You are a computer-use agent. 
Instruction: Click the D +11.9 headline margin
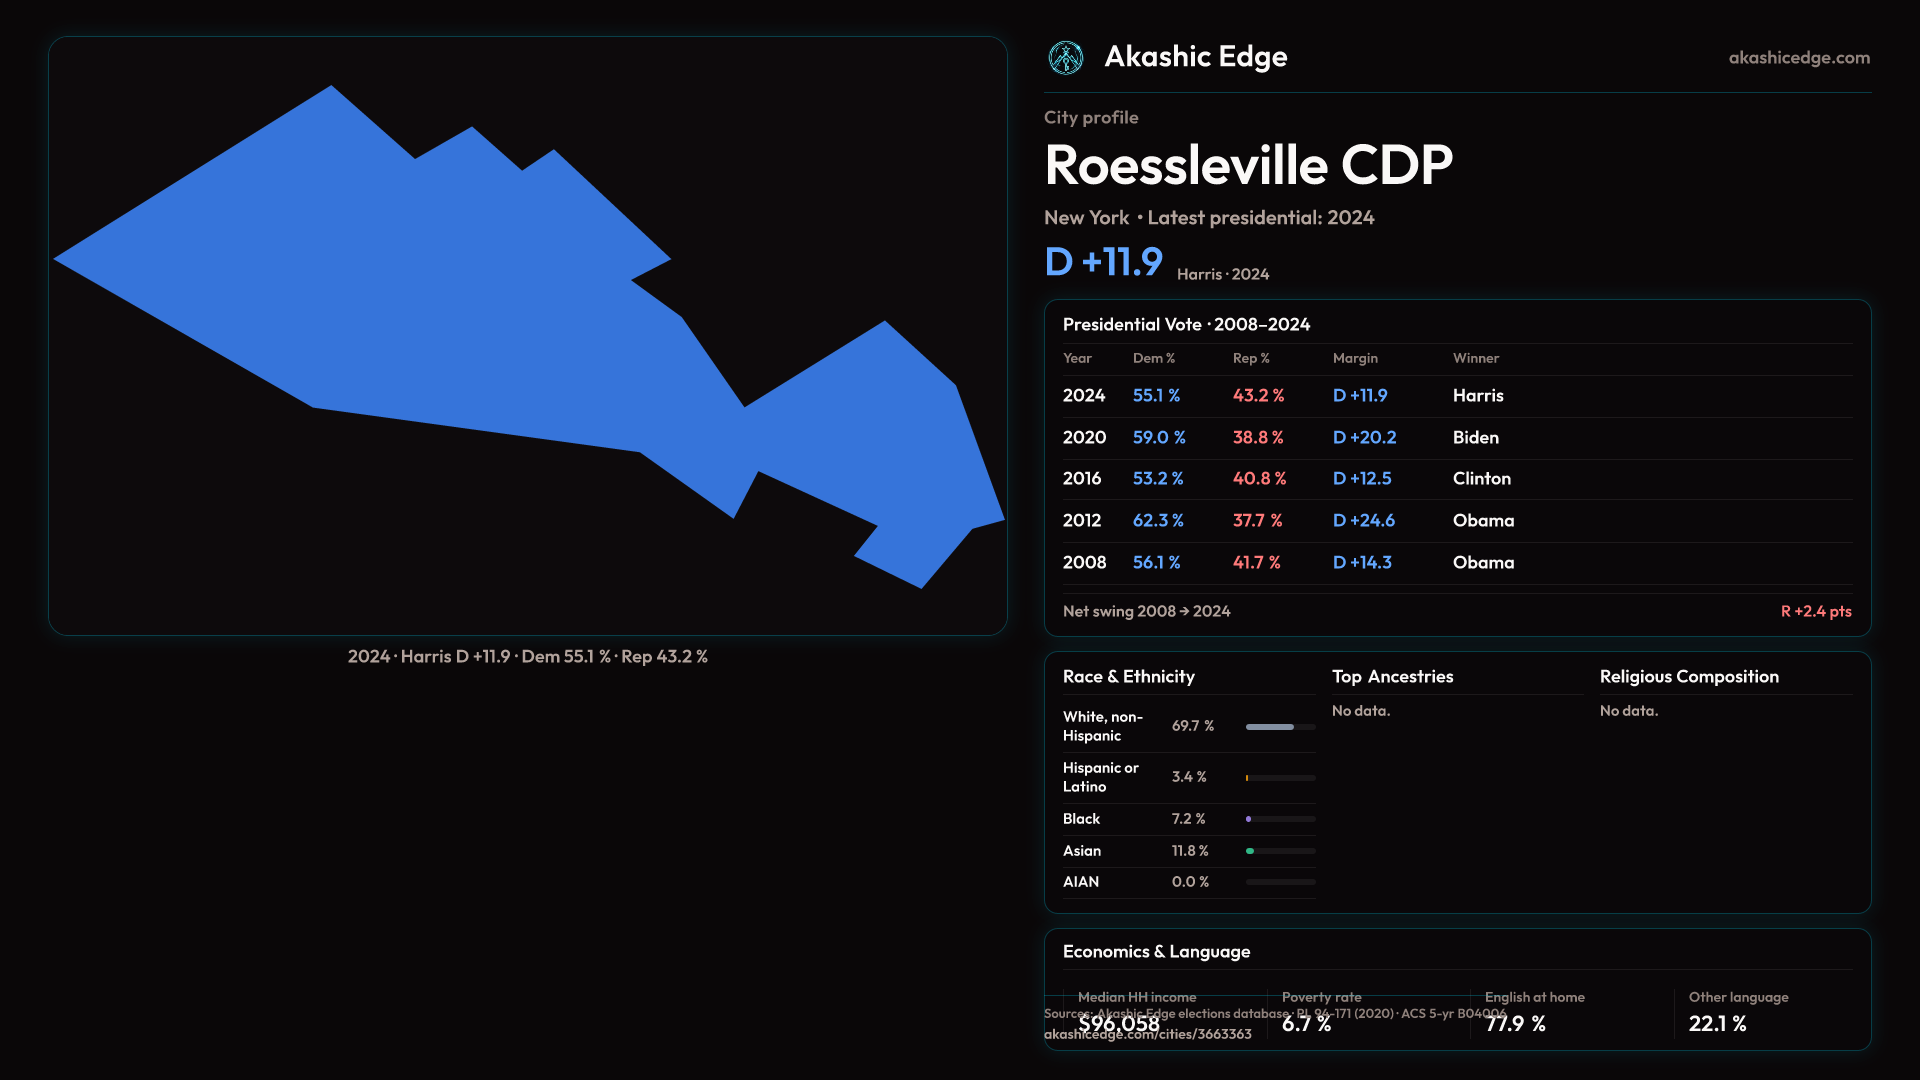point(1103,262)
